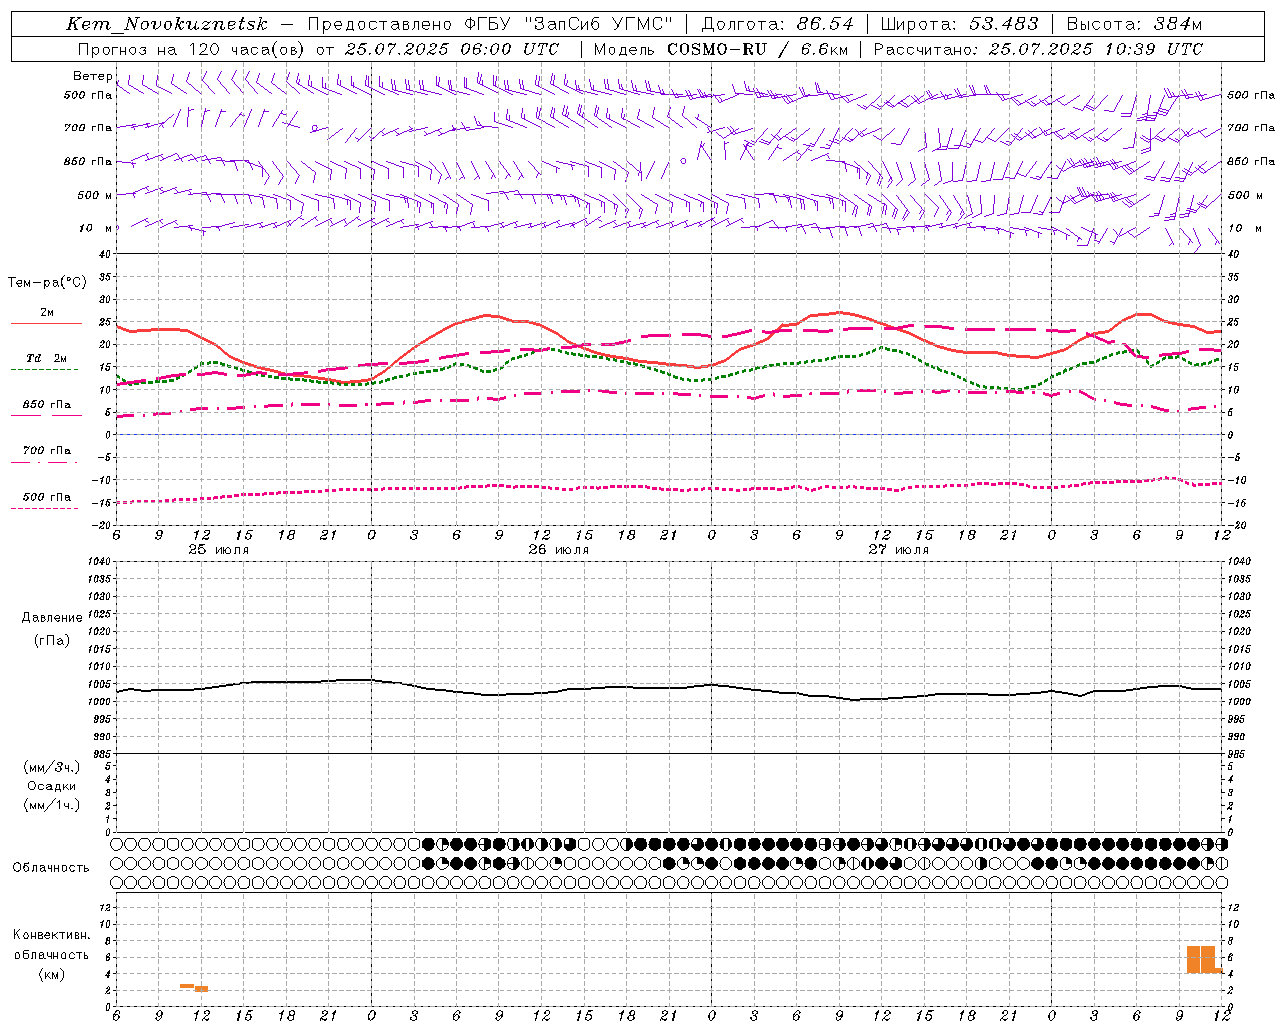Click the '(мм/3ч.)' precipitation unit label
1280x1024 pixels.
(52, 767)
